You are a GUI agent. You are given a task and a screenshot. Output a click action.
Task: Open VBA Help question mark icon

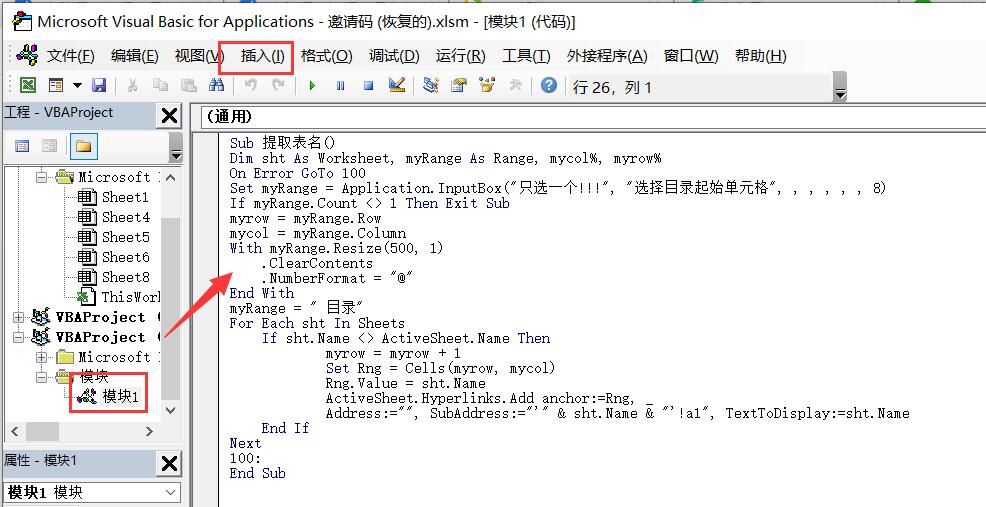pos(548,85)
